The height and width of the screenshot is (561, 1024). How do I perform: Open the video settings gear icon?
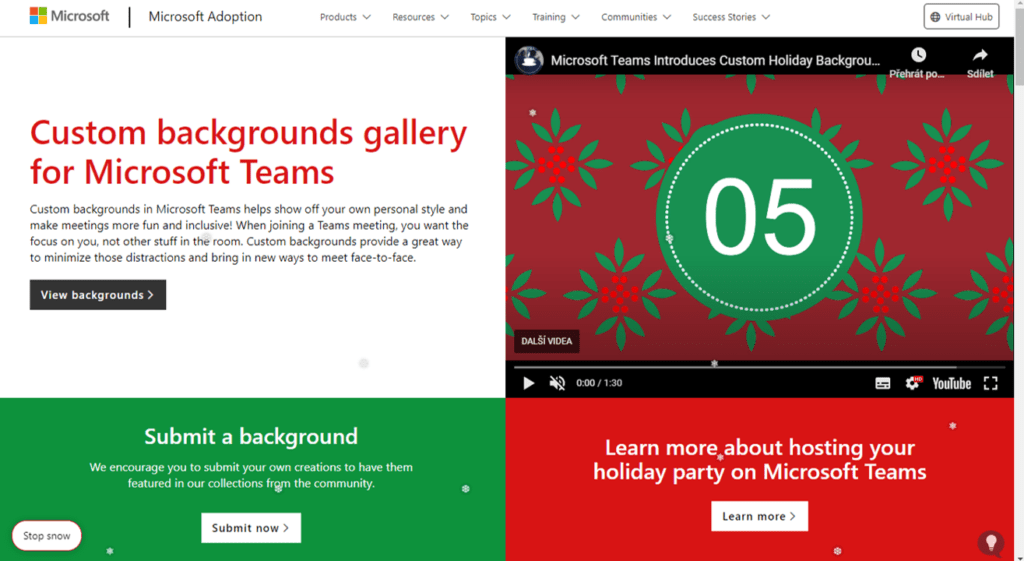[912, 383]
